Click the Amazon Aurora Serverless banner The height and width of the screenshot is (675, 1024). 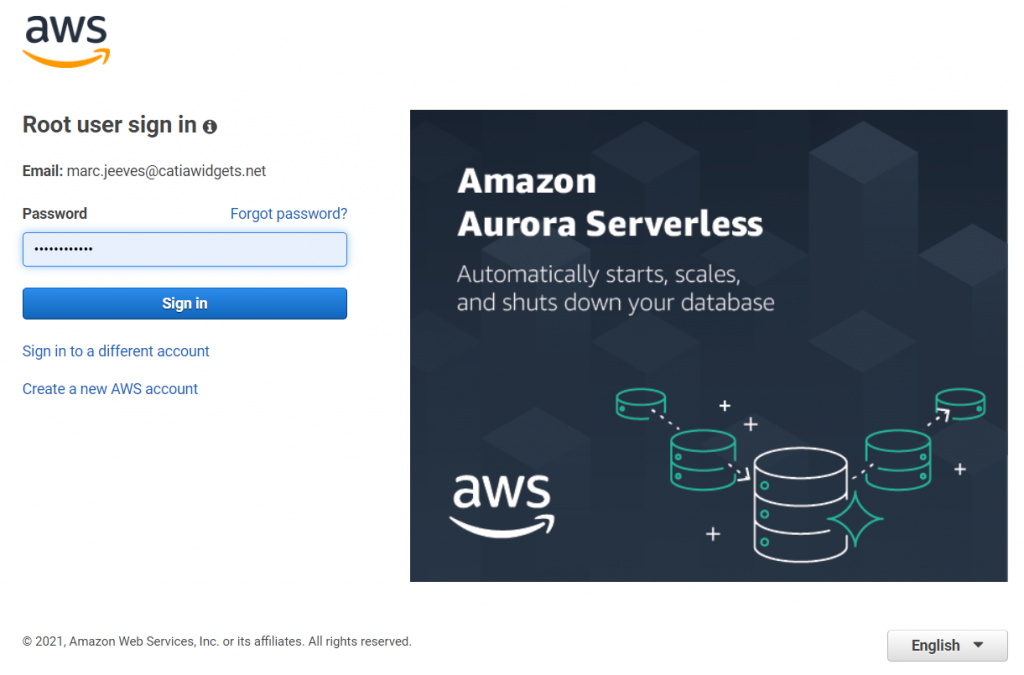click(x=709, y=346)
